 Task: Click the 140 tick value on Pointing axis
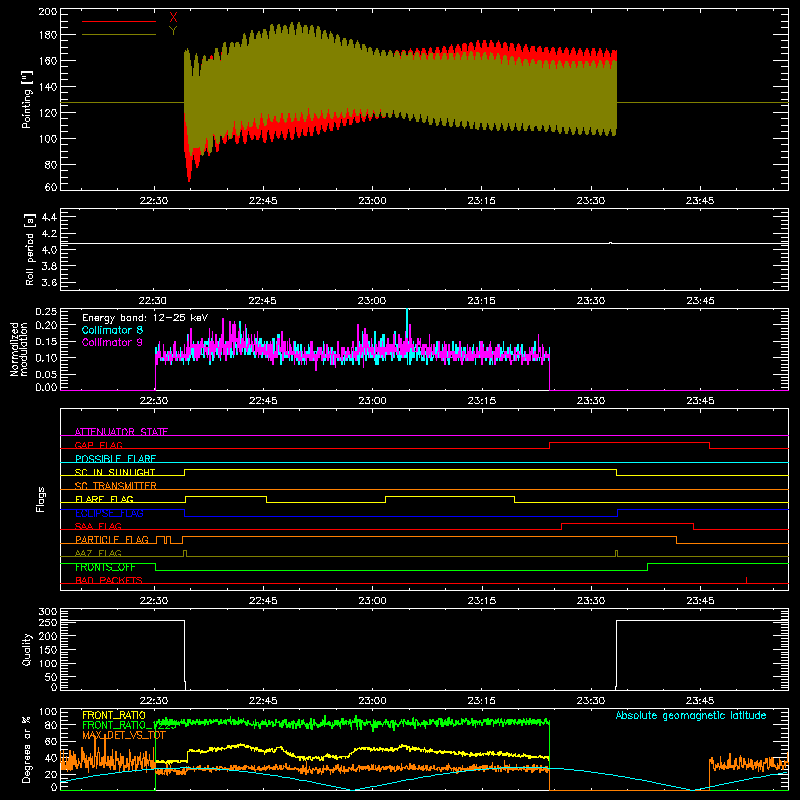(x=48, y=87)
